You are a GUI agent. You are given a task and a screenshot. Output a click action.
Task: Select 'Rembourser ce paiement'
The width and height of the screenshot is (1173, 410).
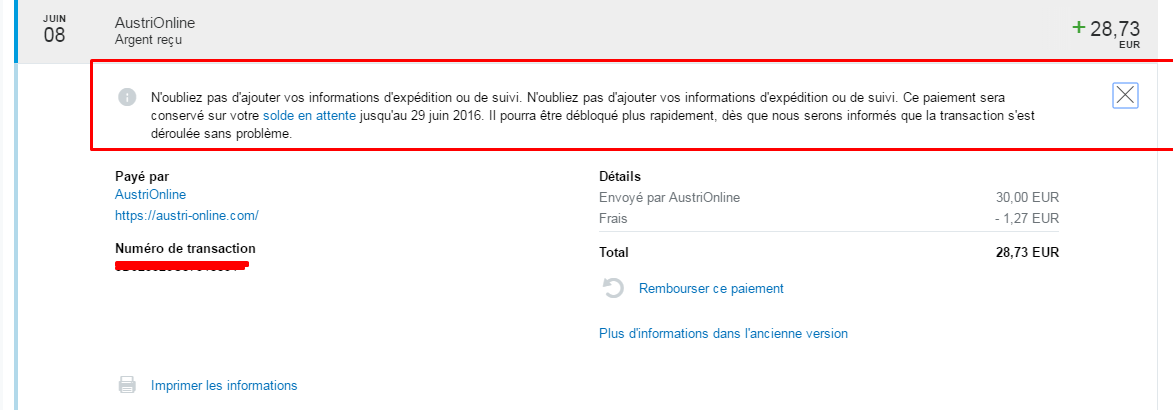(711, 288)
